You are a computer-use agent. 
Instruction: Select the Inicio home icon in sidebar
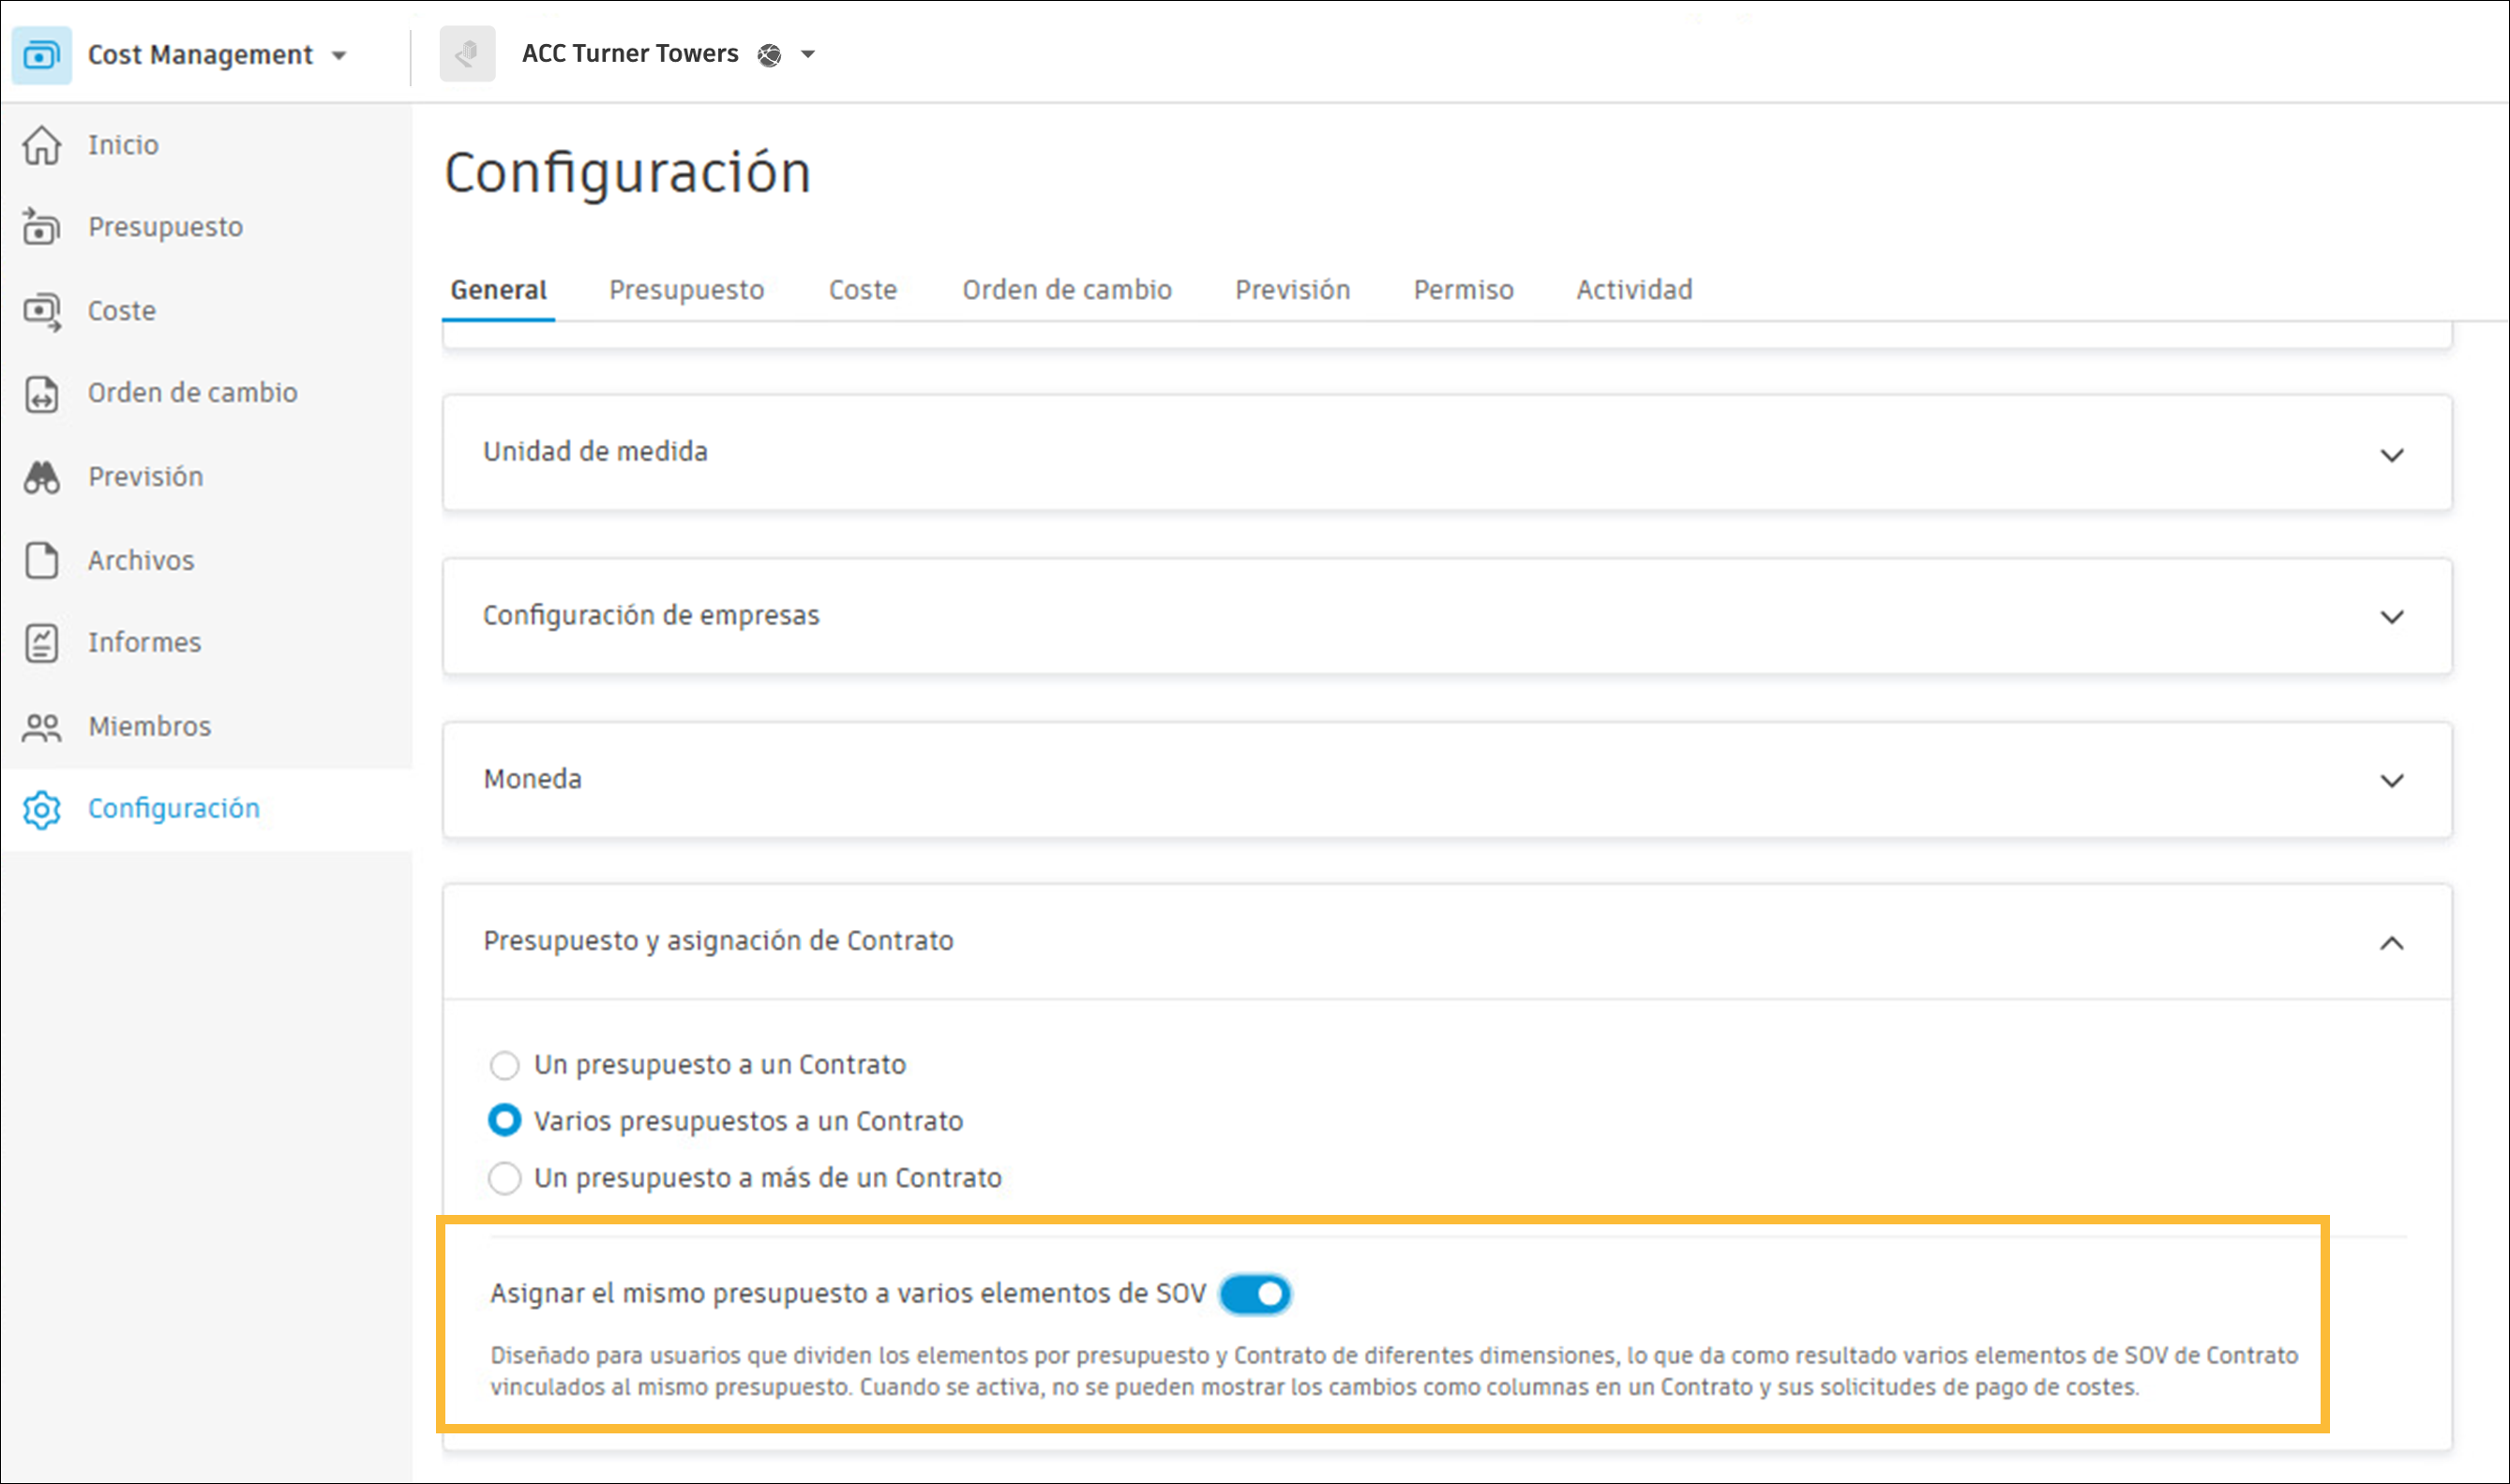[42, 144]
